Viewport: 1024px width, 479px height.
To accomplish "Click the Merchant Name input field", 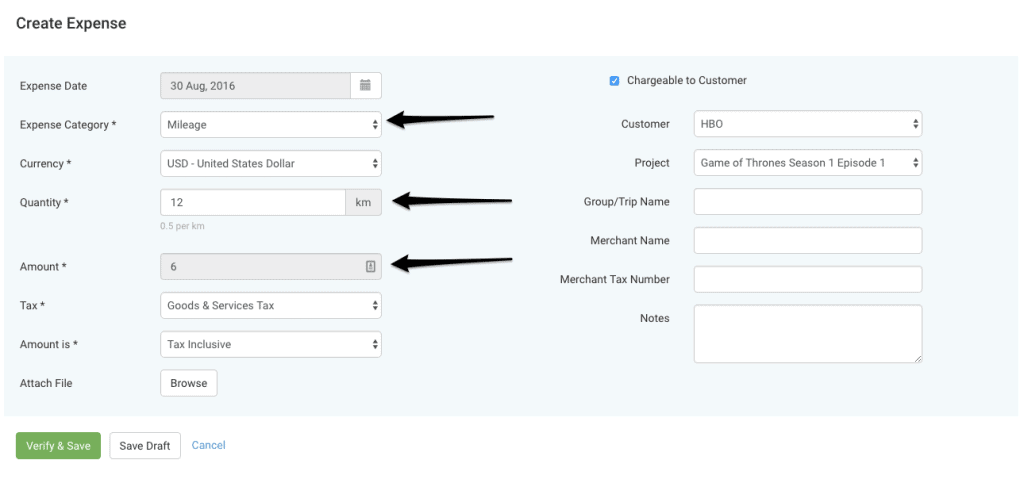I will click(808, 240).
